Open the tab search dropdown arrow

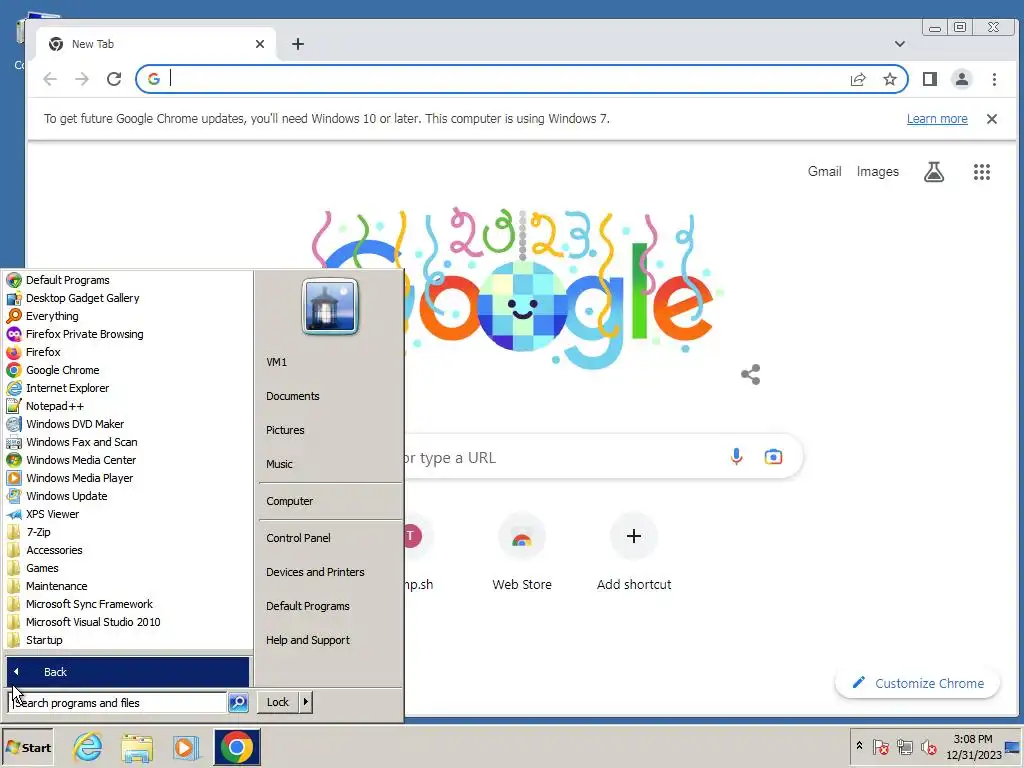900,44
